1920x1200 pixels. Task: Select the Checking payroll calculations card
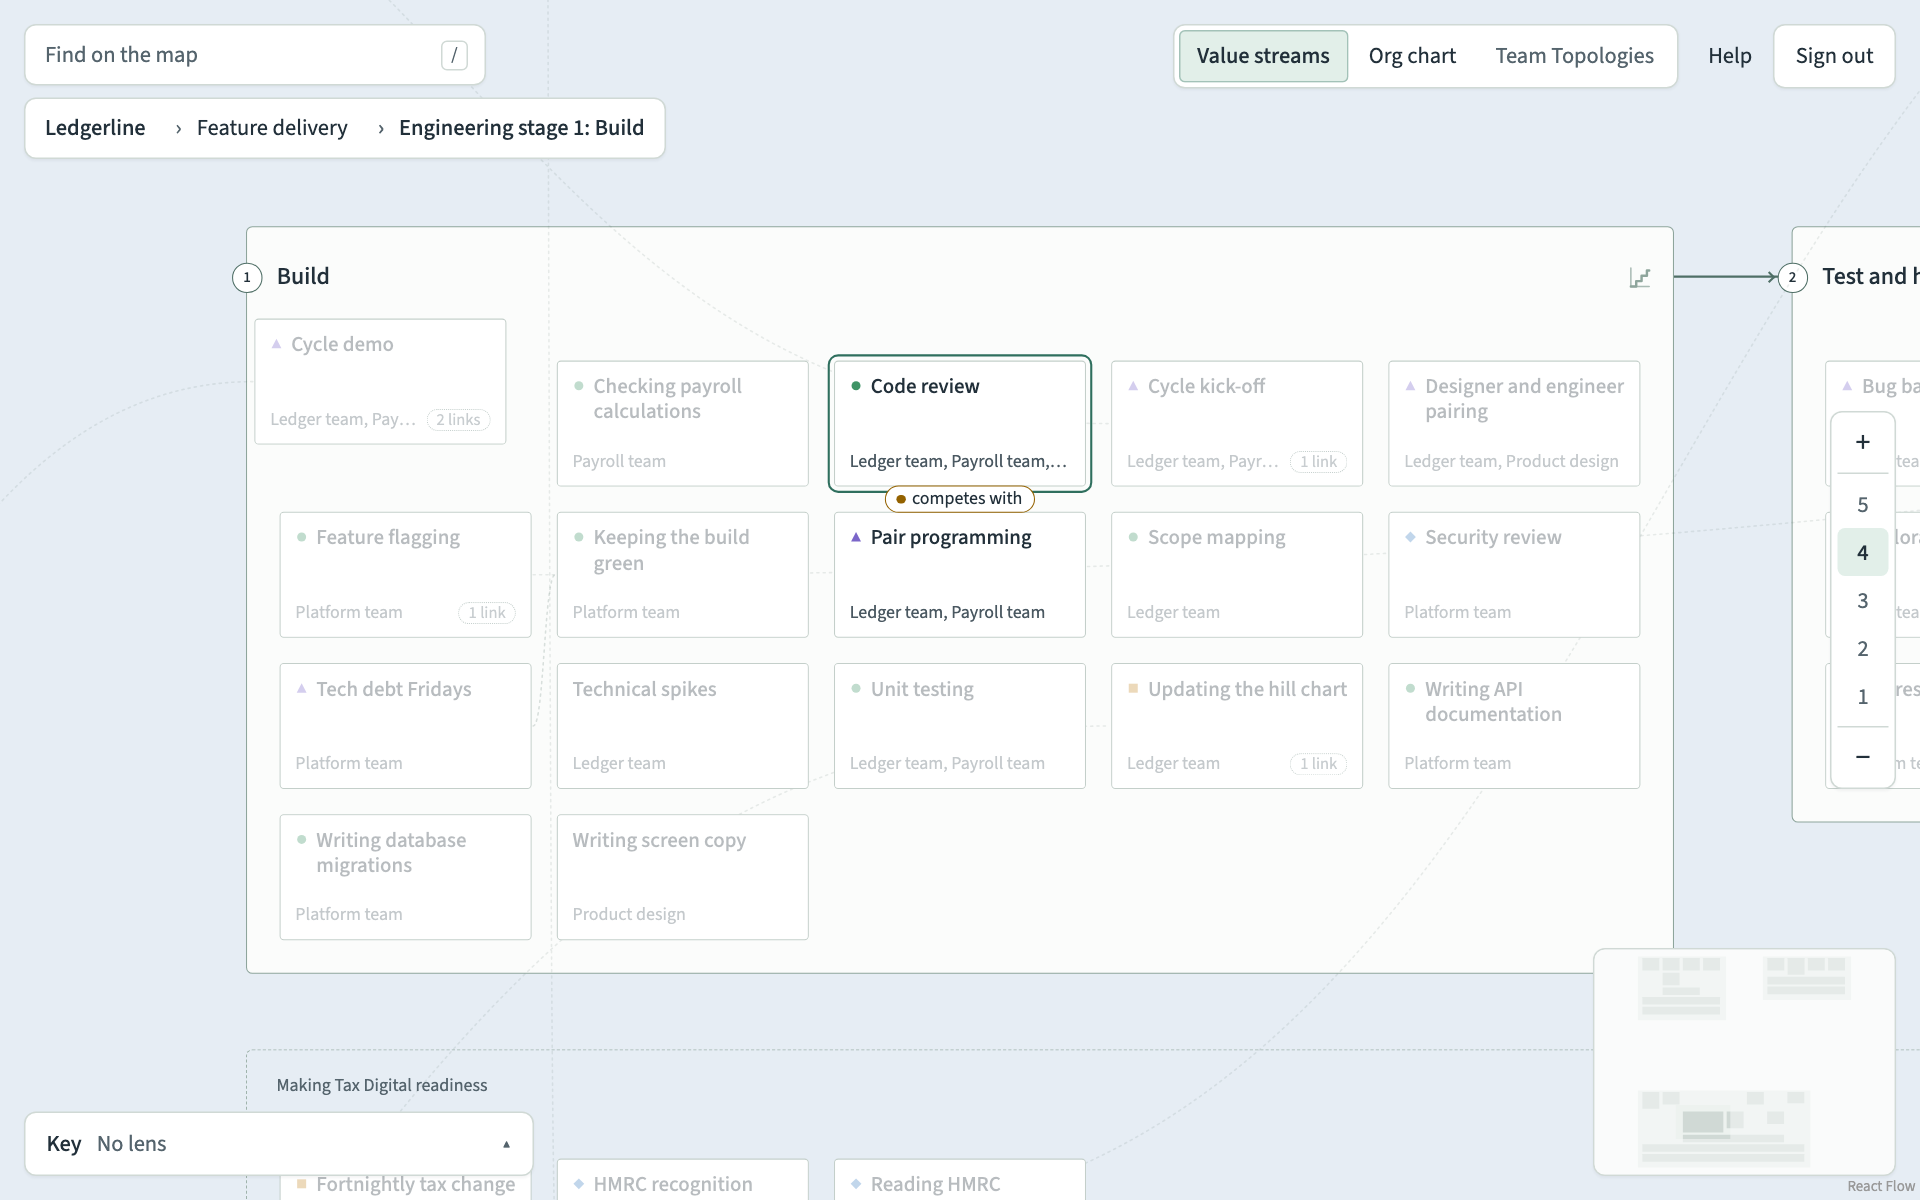[683, 424]
